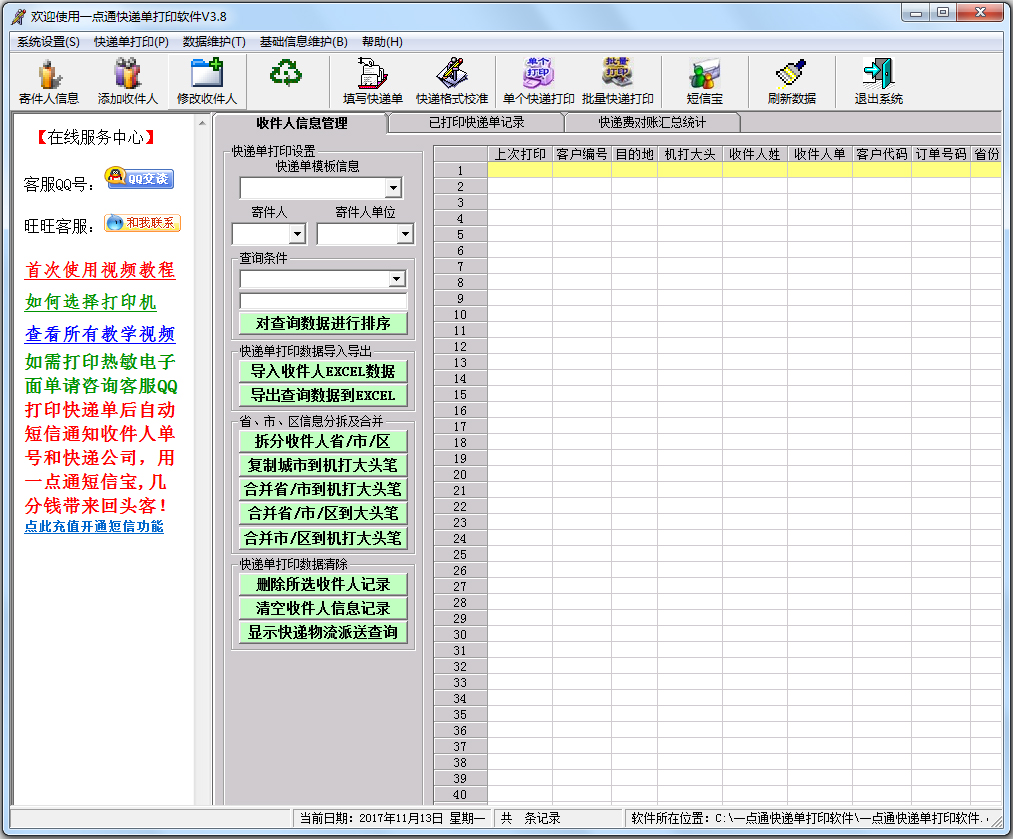Click the 收件人姓 column header
The image size is (1013, 839).
[x=755, y=154]
